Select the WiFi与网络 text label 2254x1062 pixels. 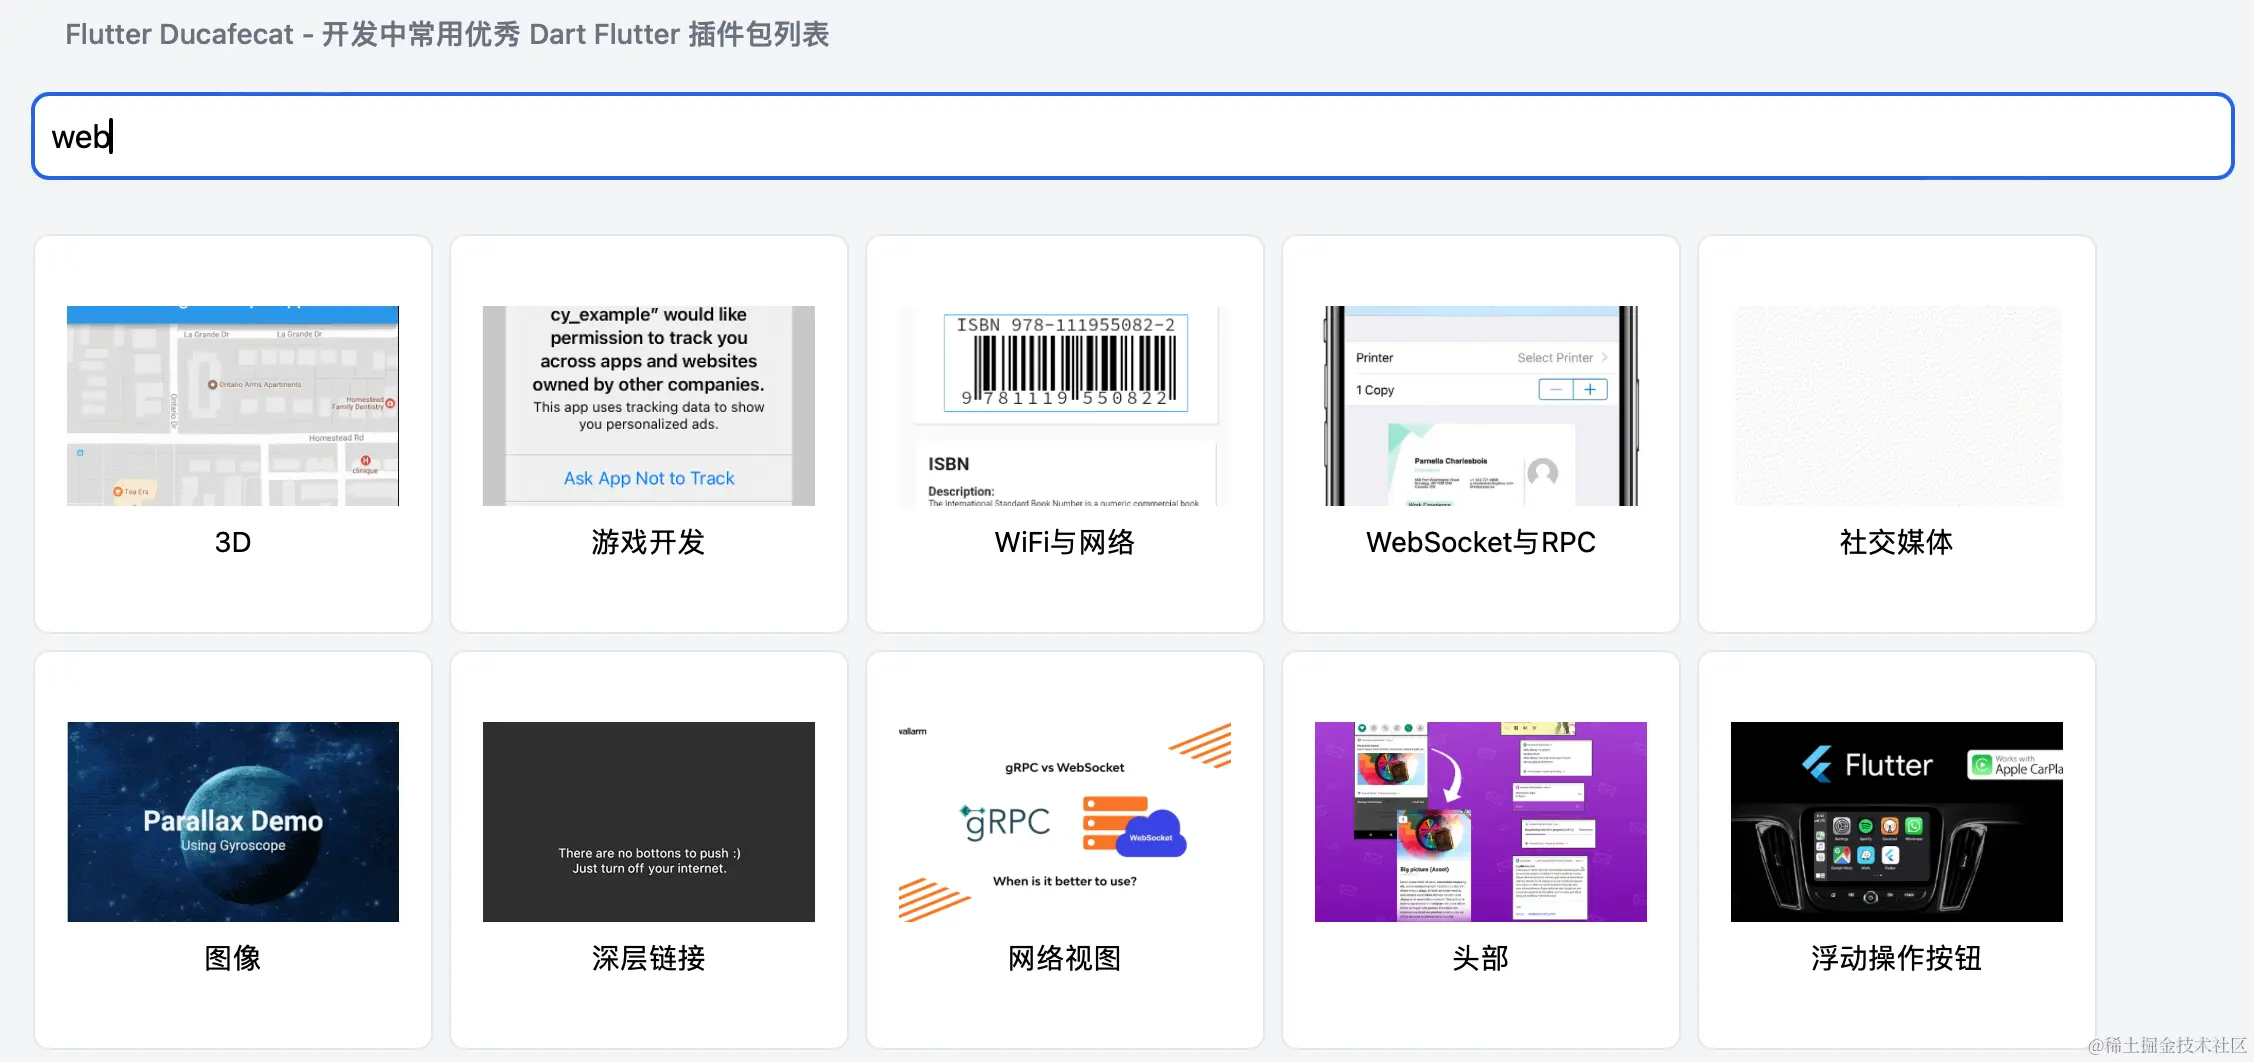pos(1064,542)
